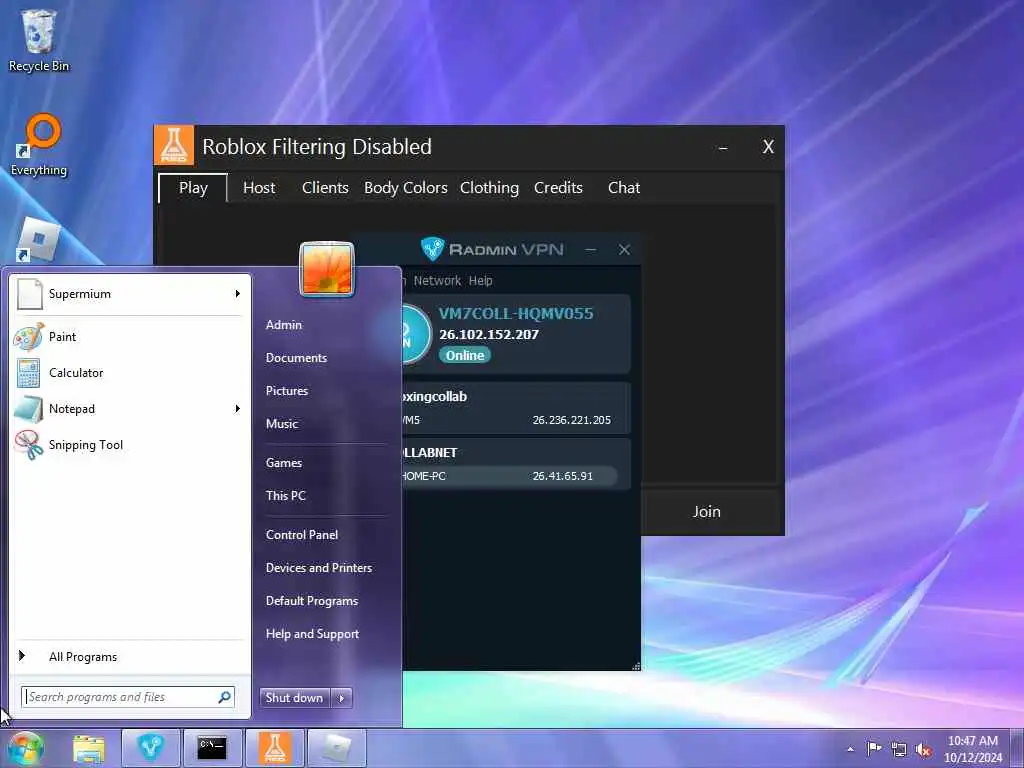The height and width of the screenshot is (768, 1024).
Task: Select the HOME-PC peer row
Action: [x=509, y=476]
